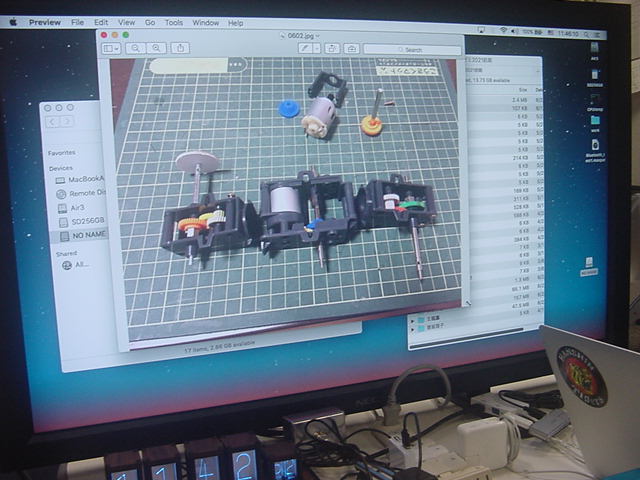Zoom in the image in Preview
The height and width of the screenshot is (480, 640).
coord(156,48)
